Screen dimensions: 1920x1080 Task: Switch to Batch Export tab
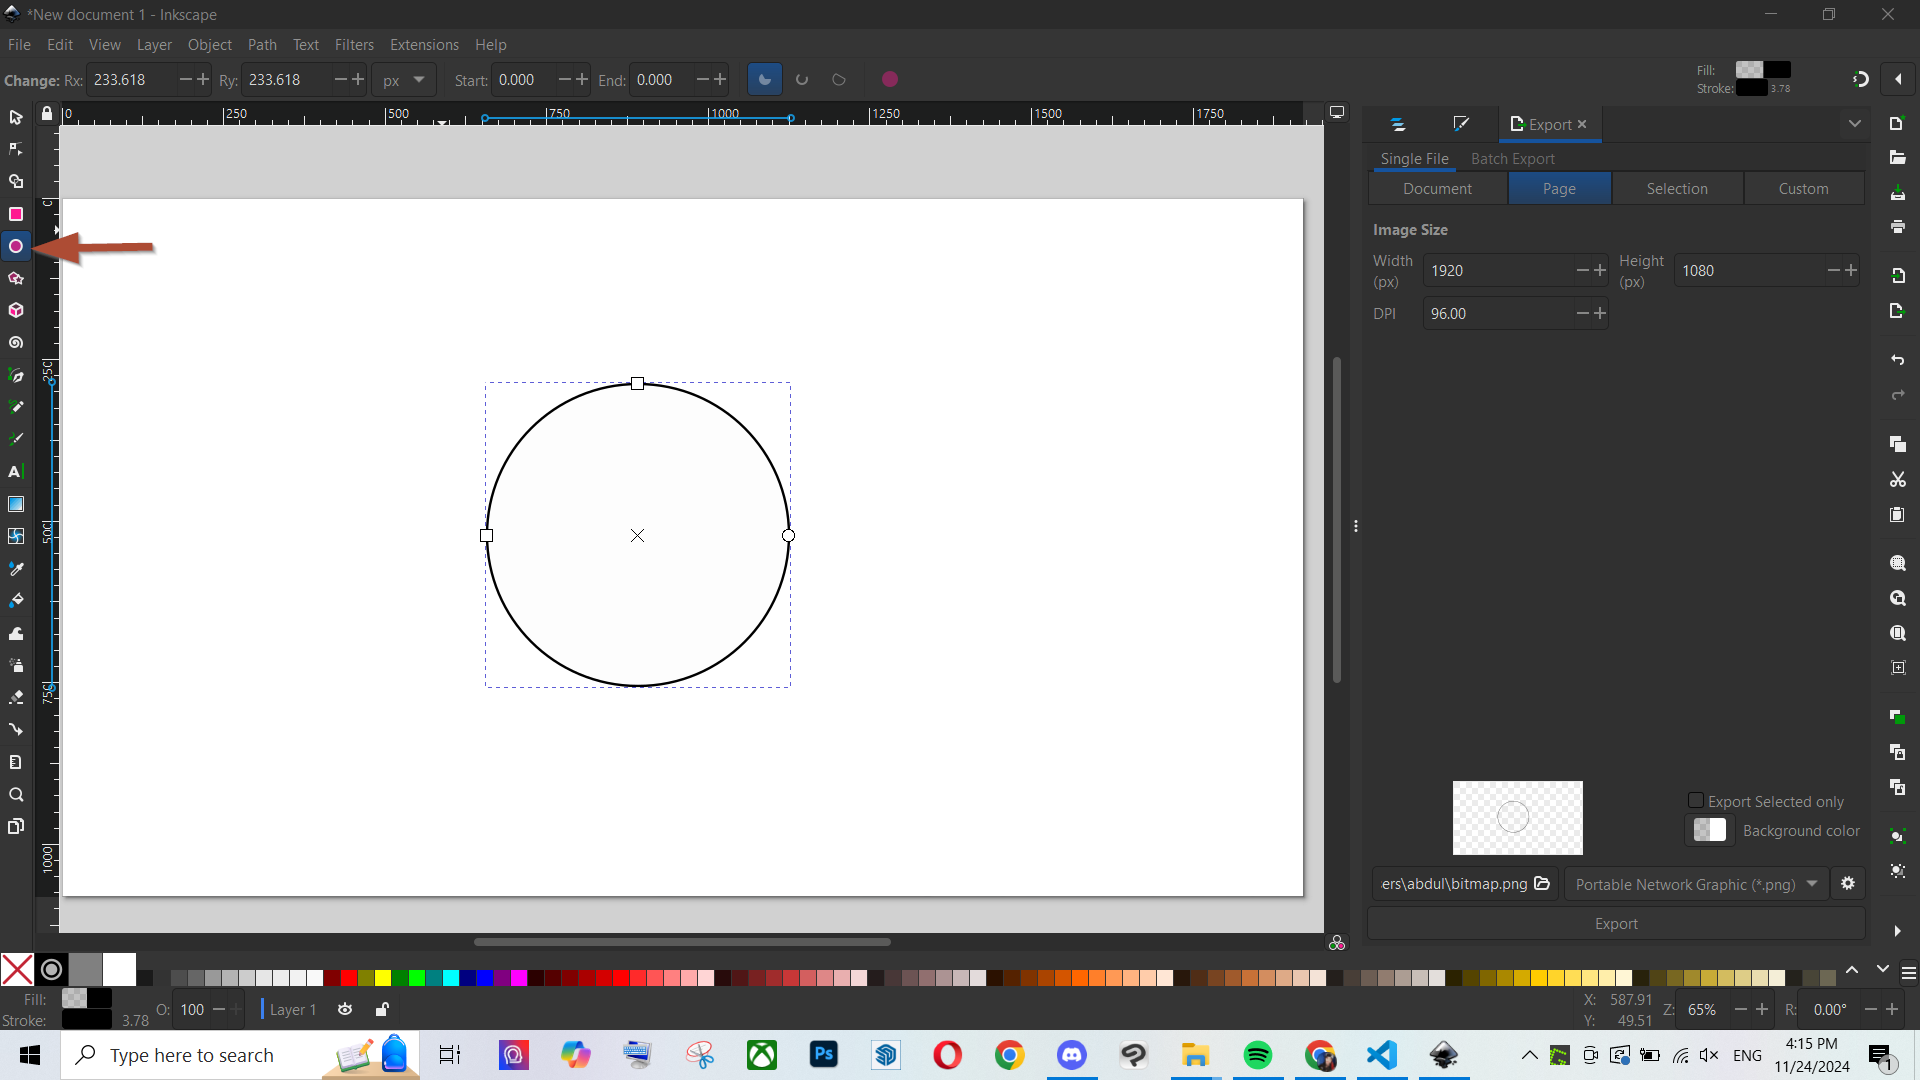[x=1513, y=158]
